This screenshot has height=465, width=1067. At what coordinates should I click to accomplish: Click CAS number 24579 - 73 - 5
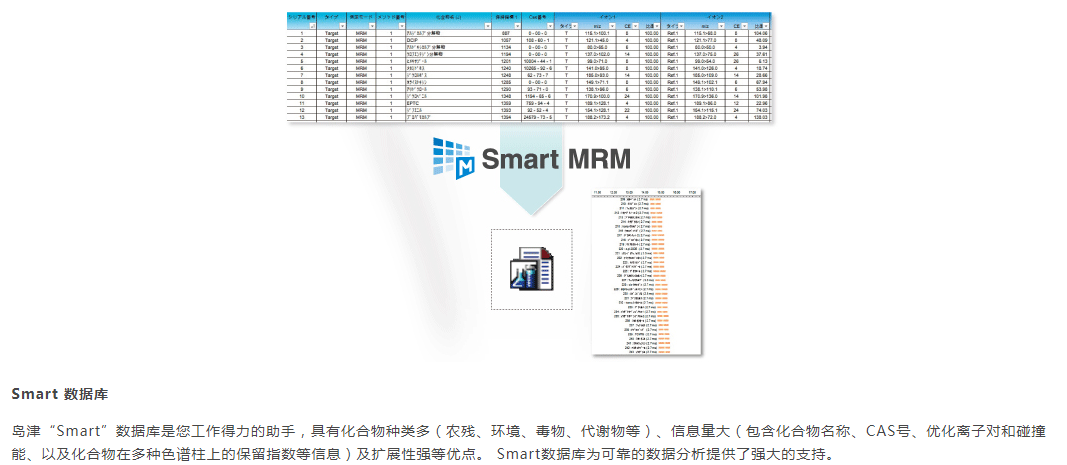(x=540, y=117)
